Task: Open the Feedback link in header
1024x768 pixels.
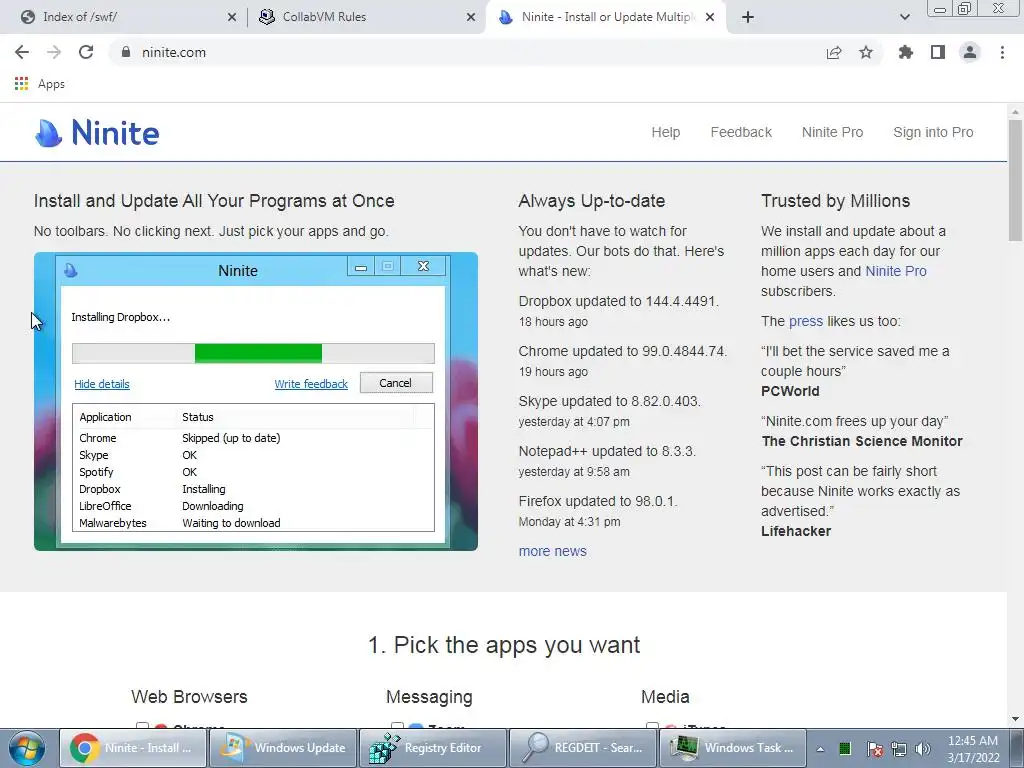Action: pyautogui.click(x=741, y=132)
